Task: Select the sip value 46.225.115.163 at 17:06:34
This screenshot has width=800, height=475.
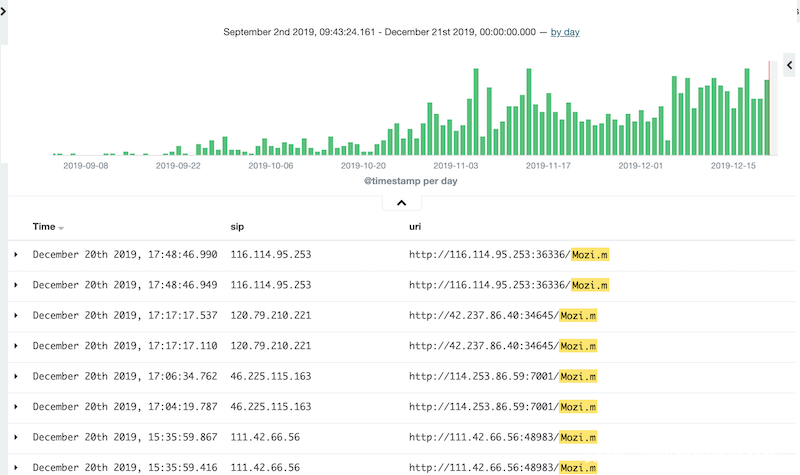Action: pos(271,376)
